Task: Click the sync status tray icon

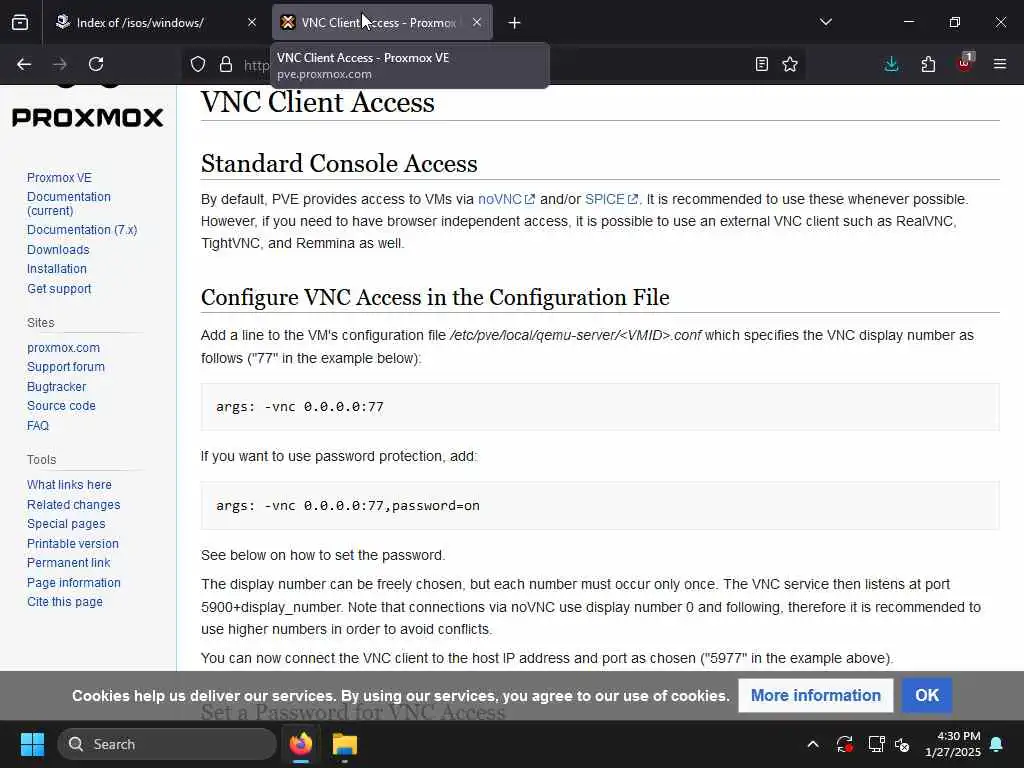Action: tap(844, 744)
